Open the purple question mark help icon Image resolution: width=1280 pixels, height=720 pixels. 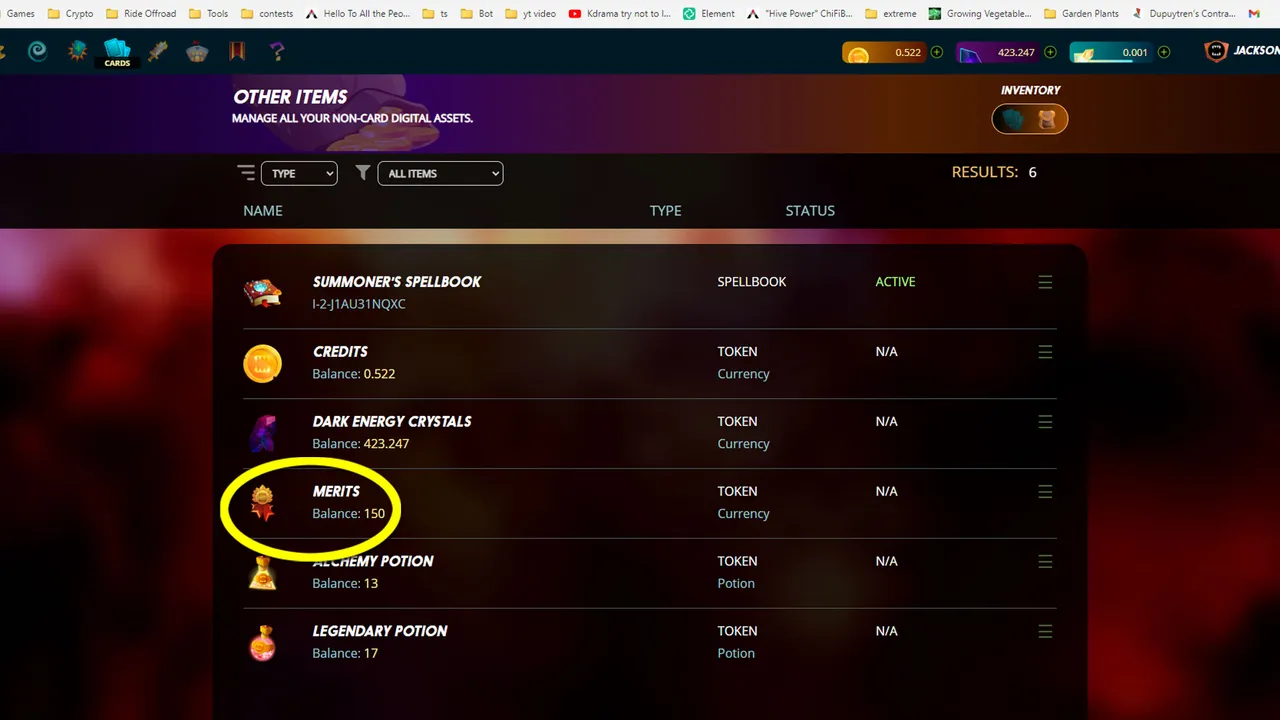coord(277,52)
